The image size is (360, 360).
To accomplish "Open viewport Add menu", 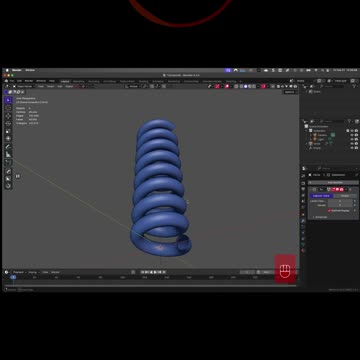I will [x=60, y=86].
